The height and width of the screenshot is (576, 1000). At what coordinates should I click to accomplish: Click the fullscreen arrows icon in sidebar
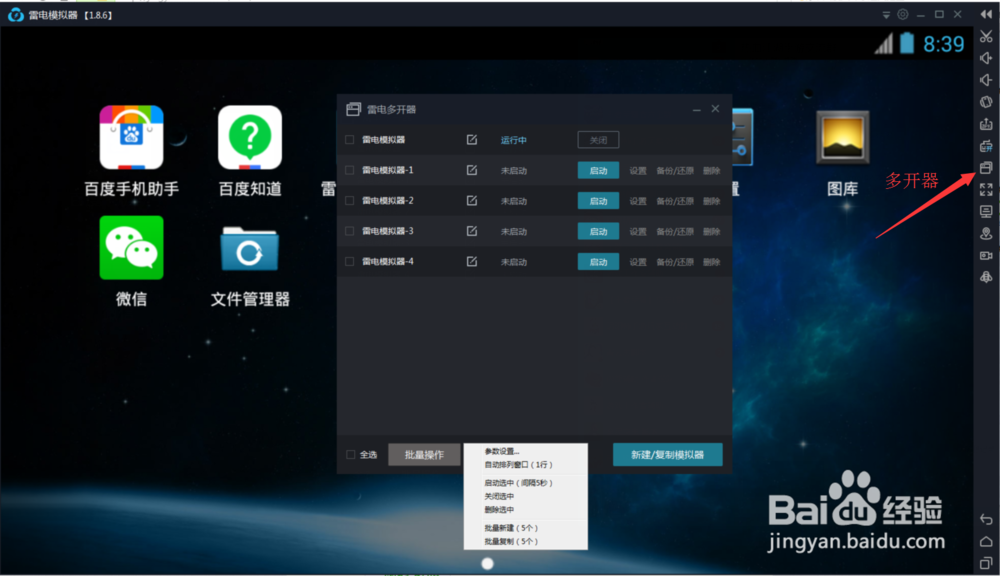(x=986, y=189)
